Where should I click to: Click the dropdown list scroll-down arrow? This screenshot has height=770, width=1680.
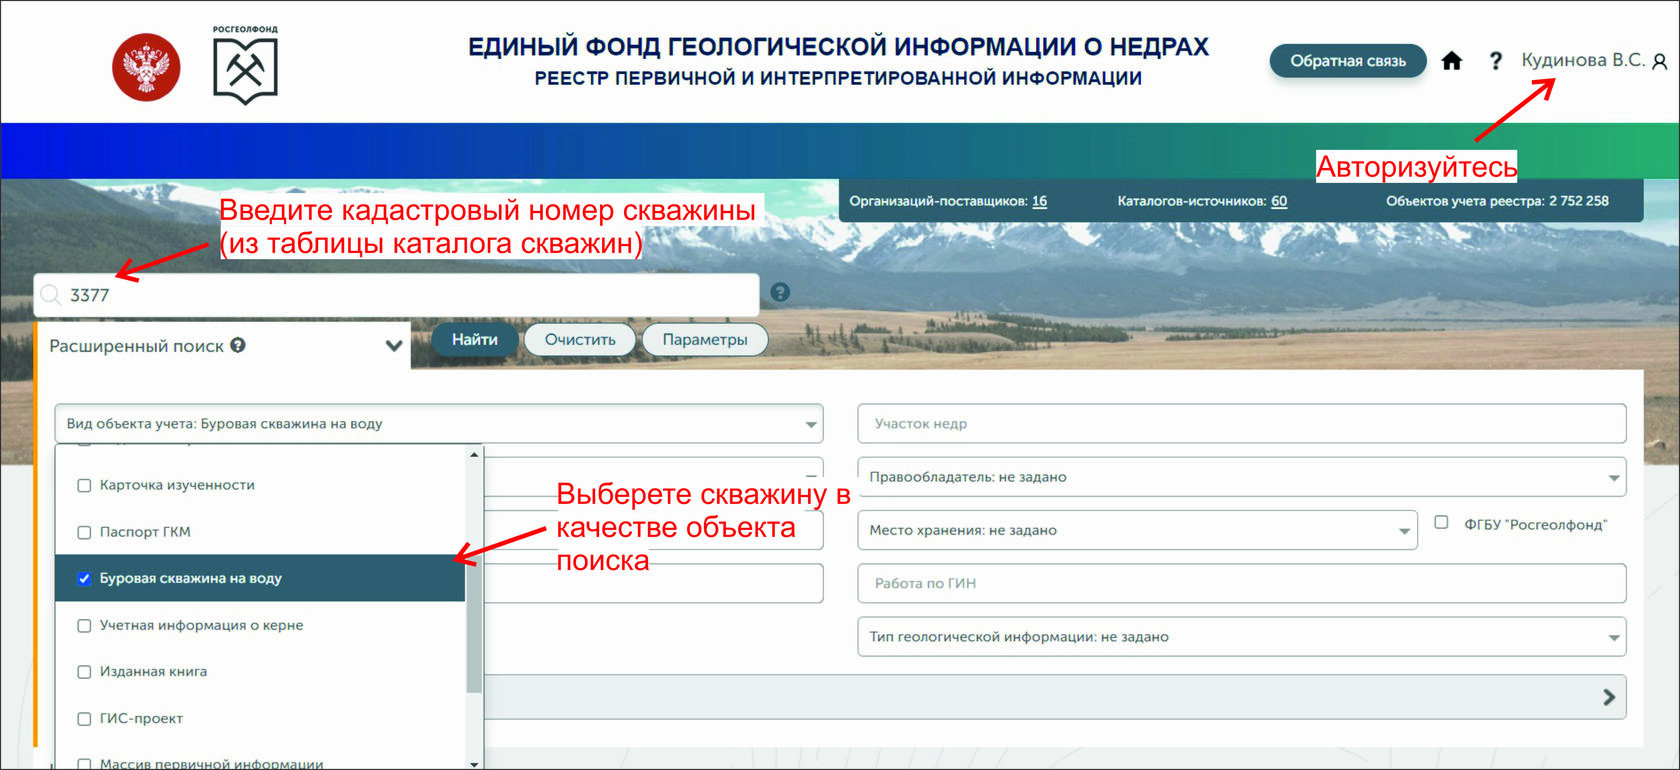pos(474,763)
